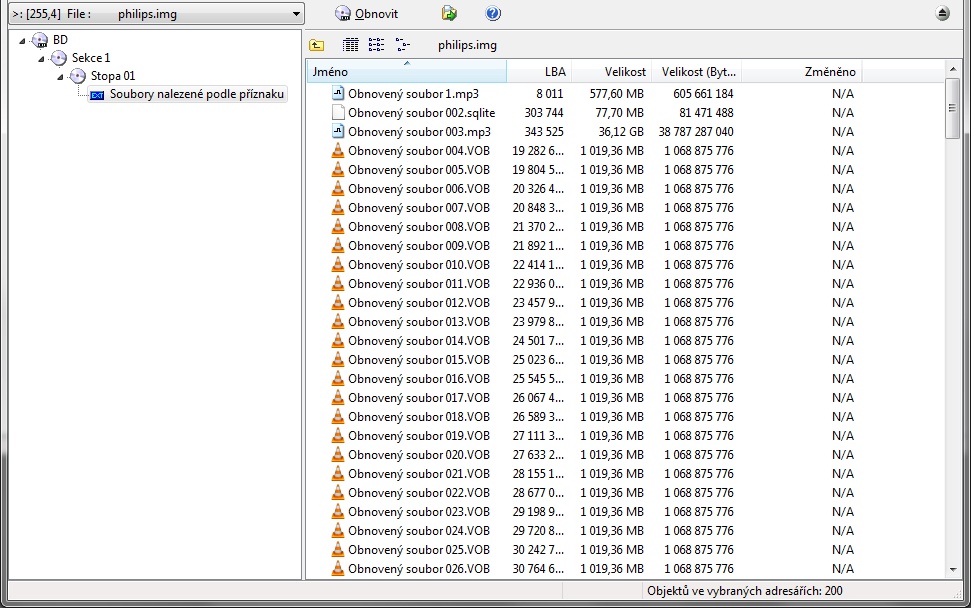The height and width of the screenshot is (608, 971).
Task: Select Obnovený soubor 019.VOB file name
Action: point(419,436)
